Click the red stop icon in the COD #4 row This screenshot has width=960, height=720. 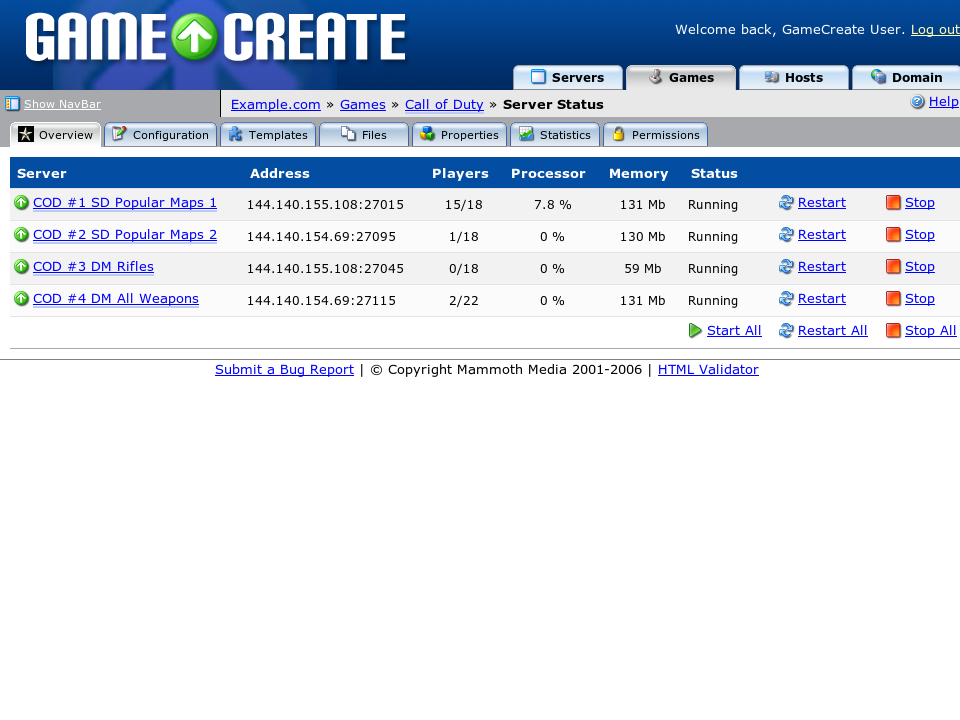pos(893,298)
